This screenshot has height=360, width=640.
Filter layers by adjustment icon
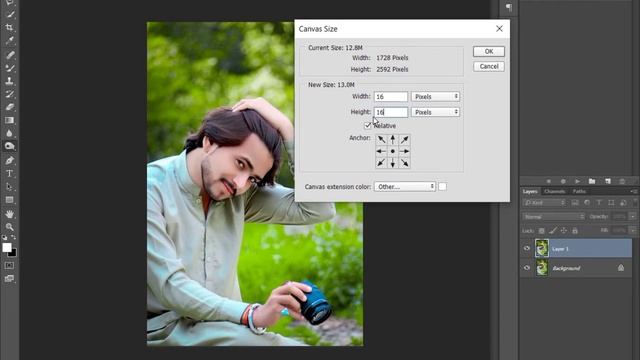point(587,202)
